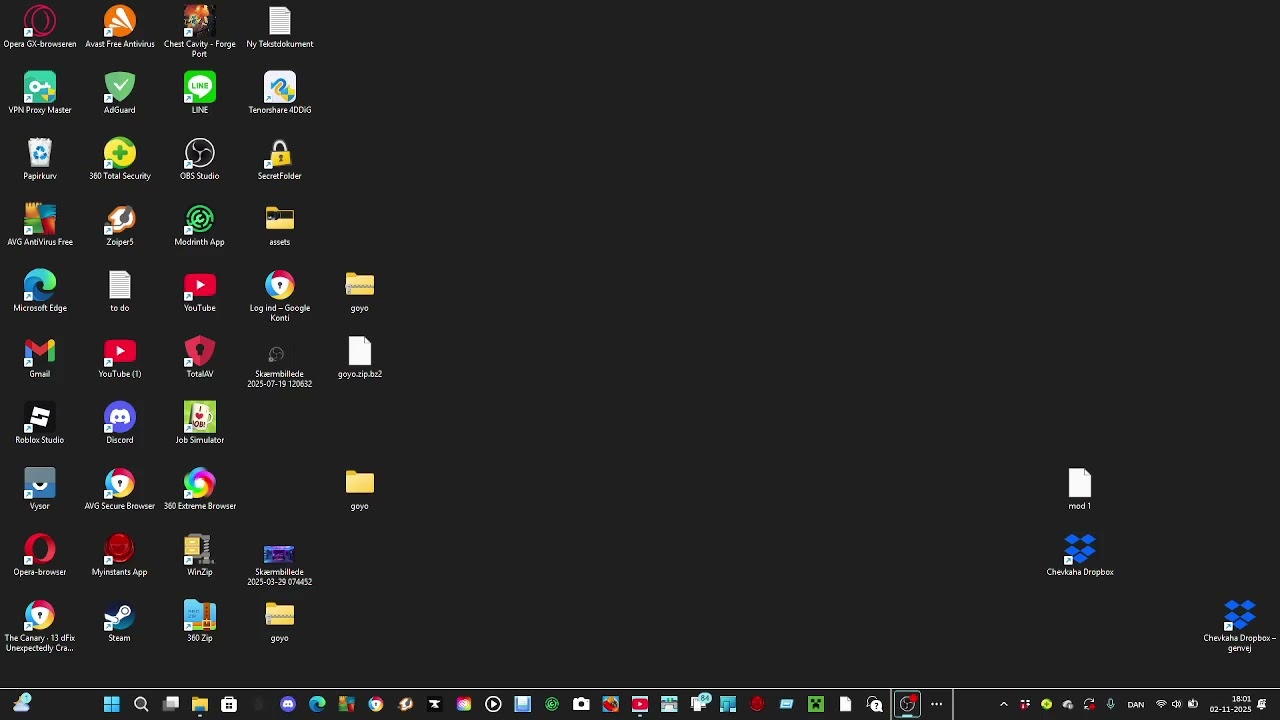Select the Chevkaha Dropbox – genvej shortcut
Image resolution: width=1280 pixels, height=720 pixels.
tap(1240, 626)
